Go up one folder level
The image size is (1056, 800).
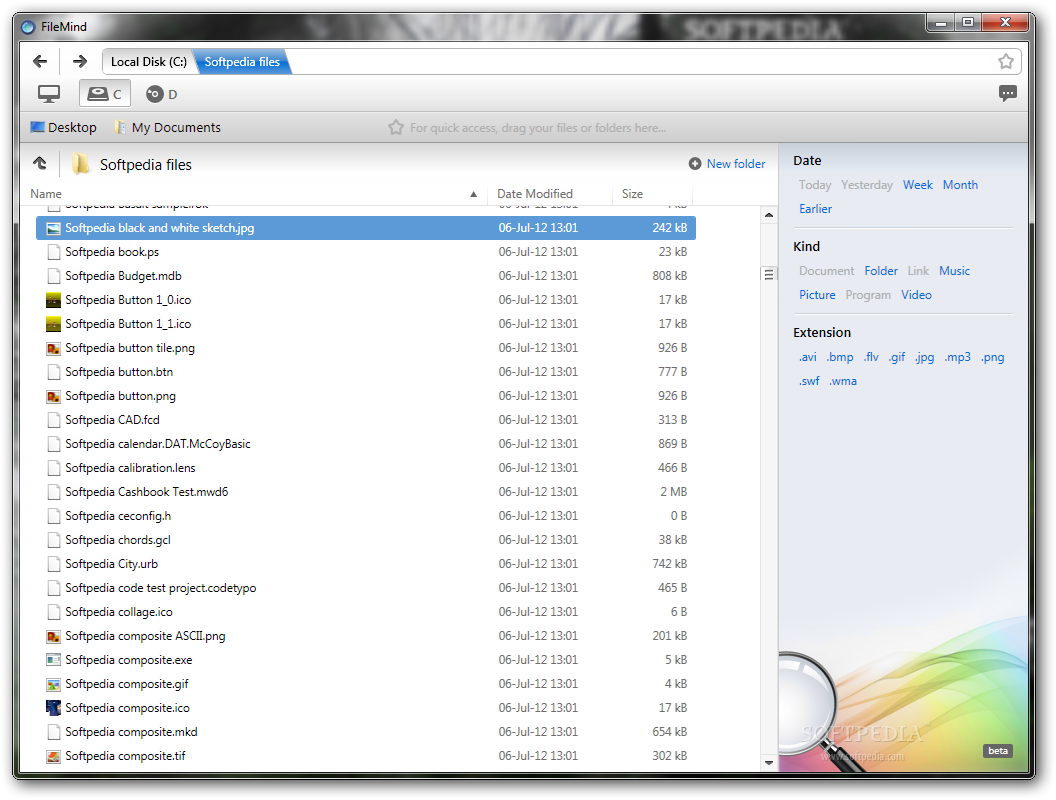(40, 163)
